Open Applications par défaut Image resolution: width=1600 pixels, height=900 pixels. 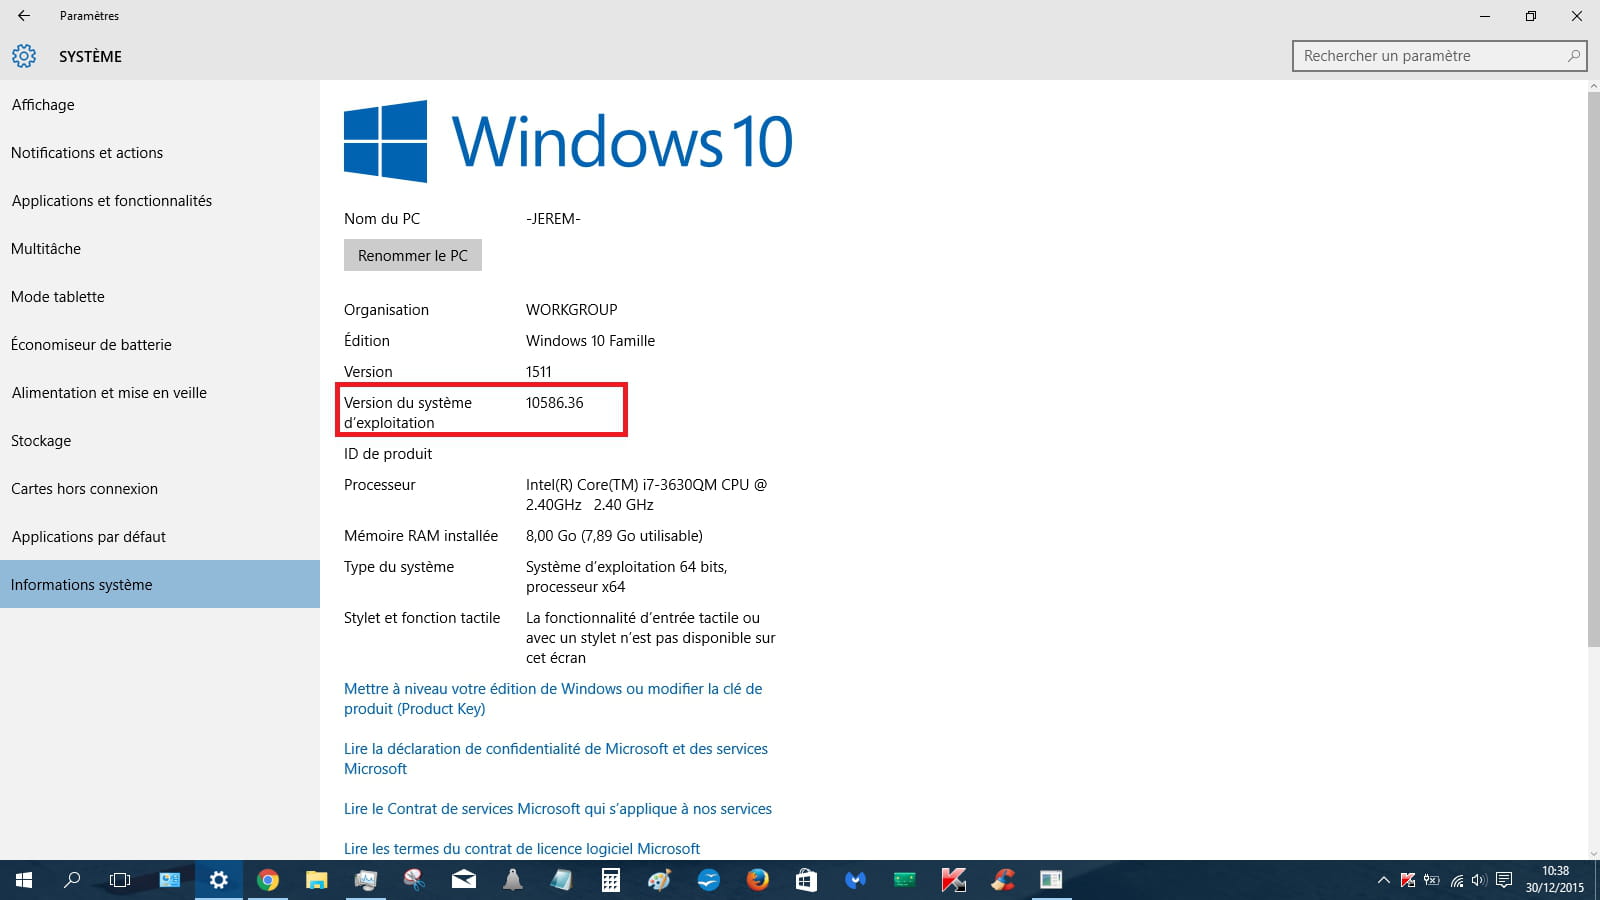pos(160,536)
